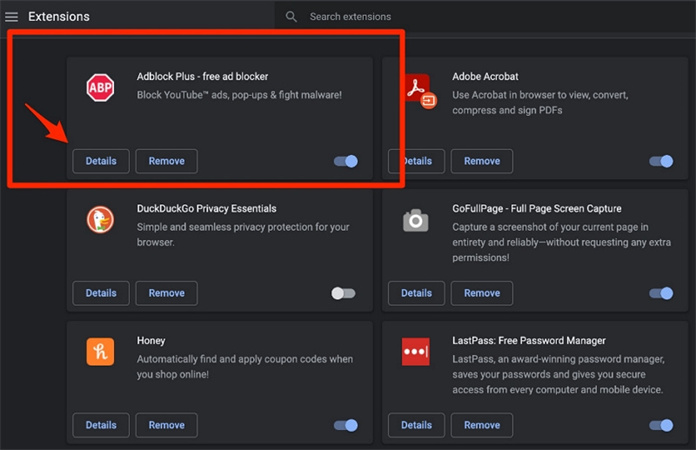Screen dimensions: 696x450
Task: Click the LastPass red icon
Action: point(416,352)
